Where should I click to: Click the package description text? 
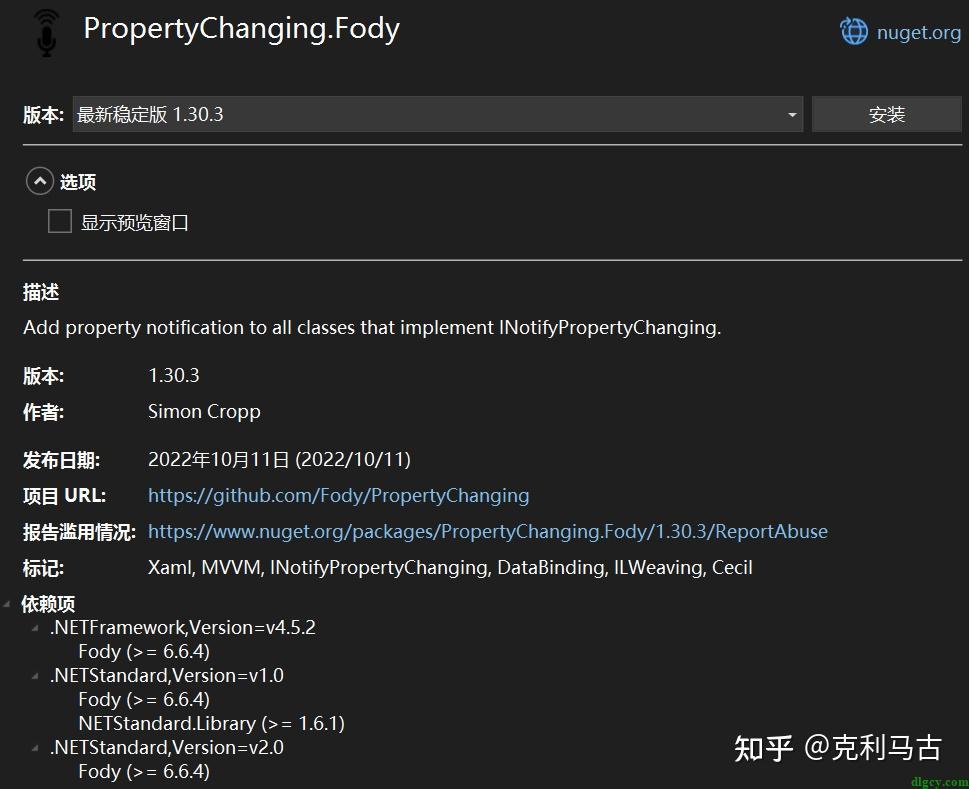pos(371,327)
